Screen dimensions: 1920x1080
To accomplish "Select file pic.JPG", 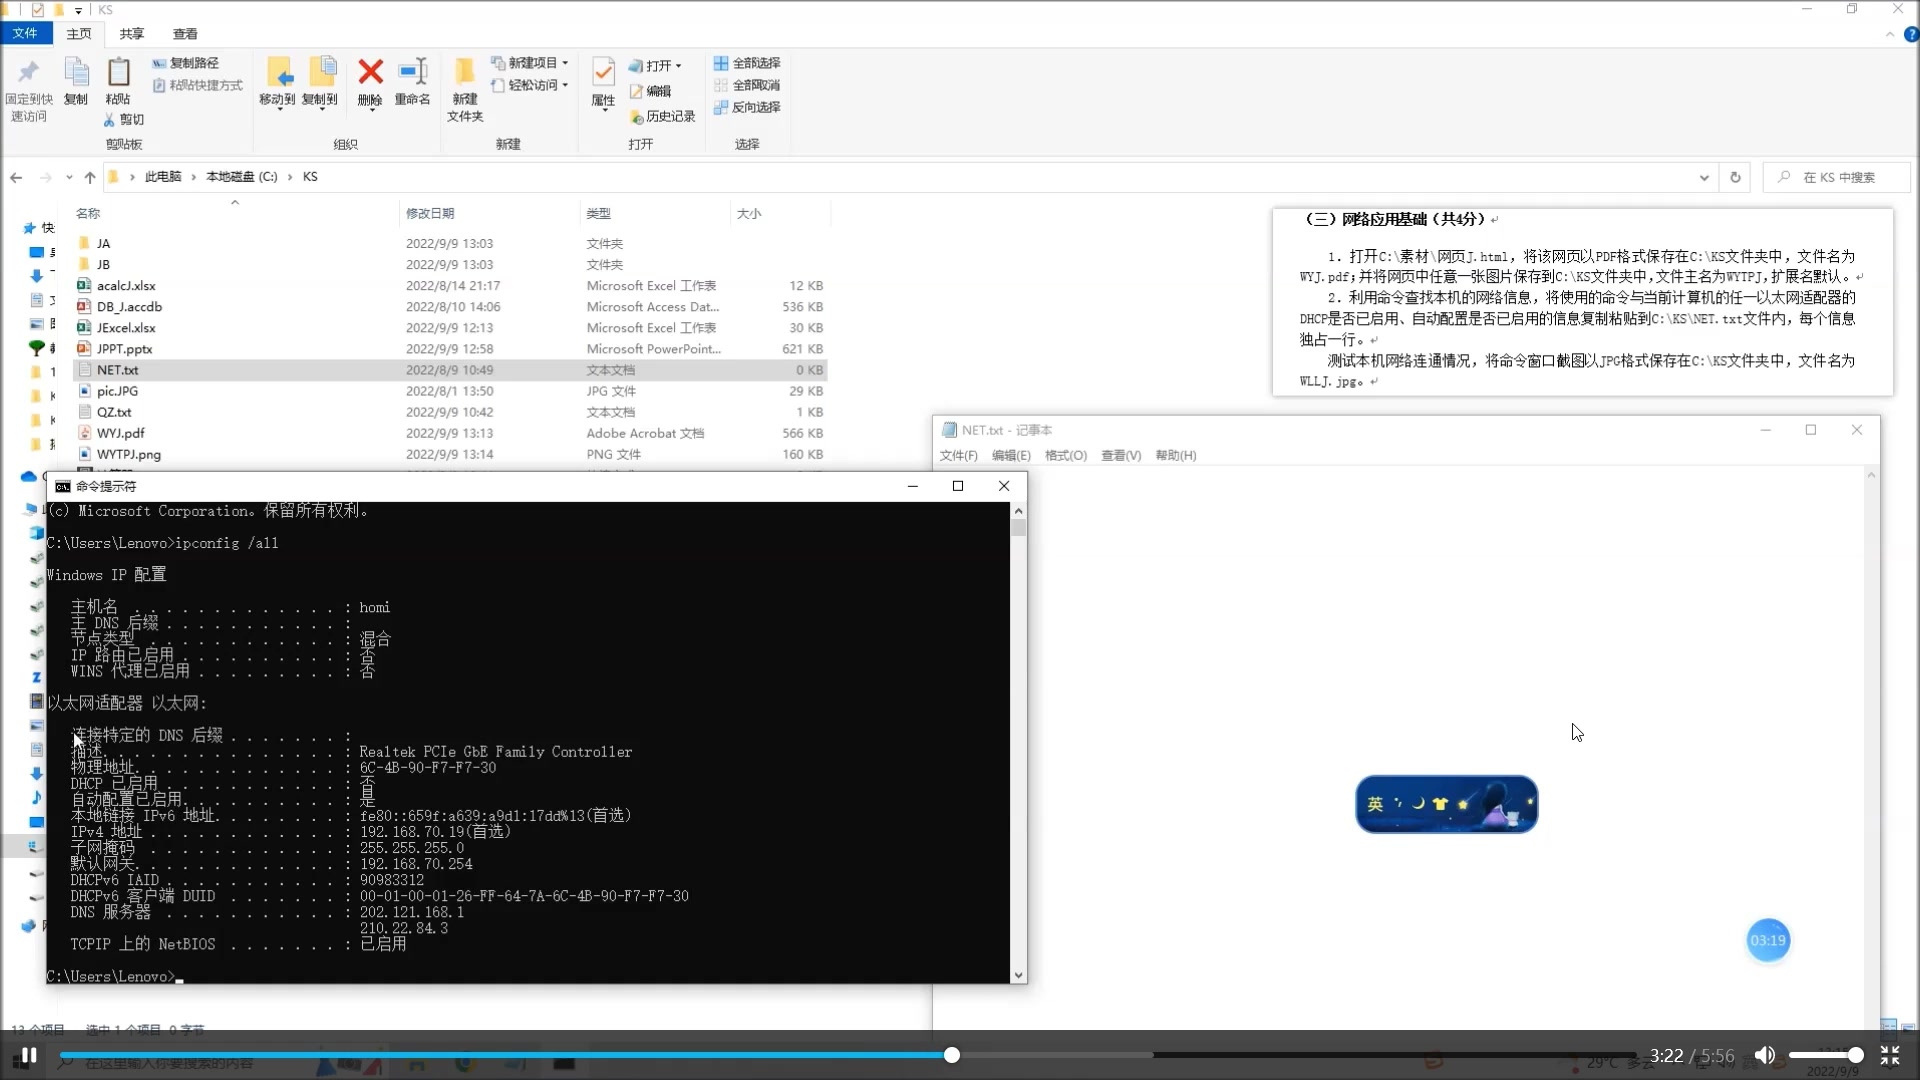I will 450,391.
